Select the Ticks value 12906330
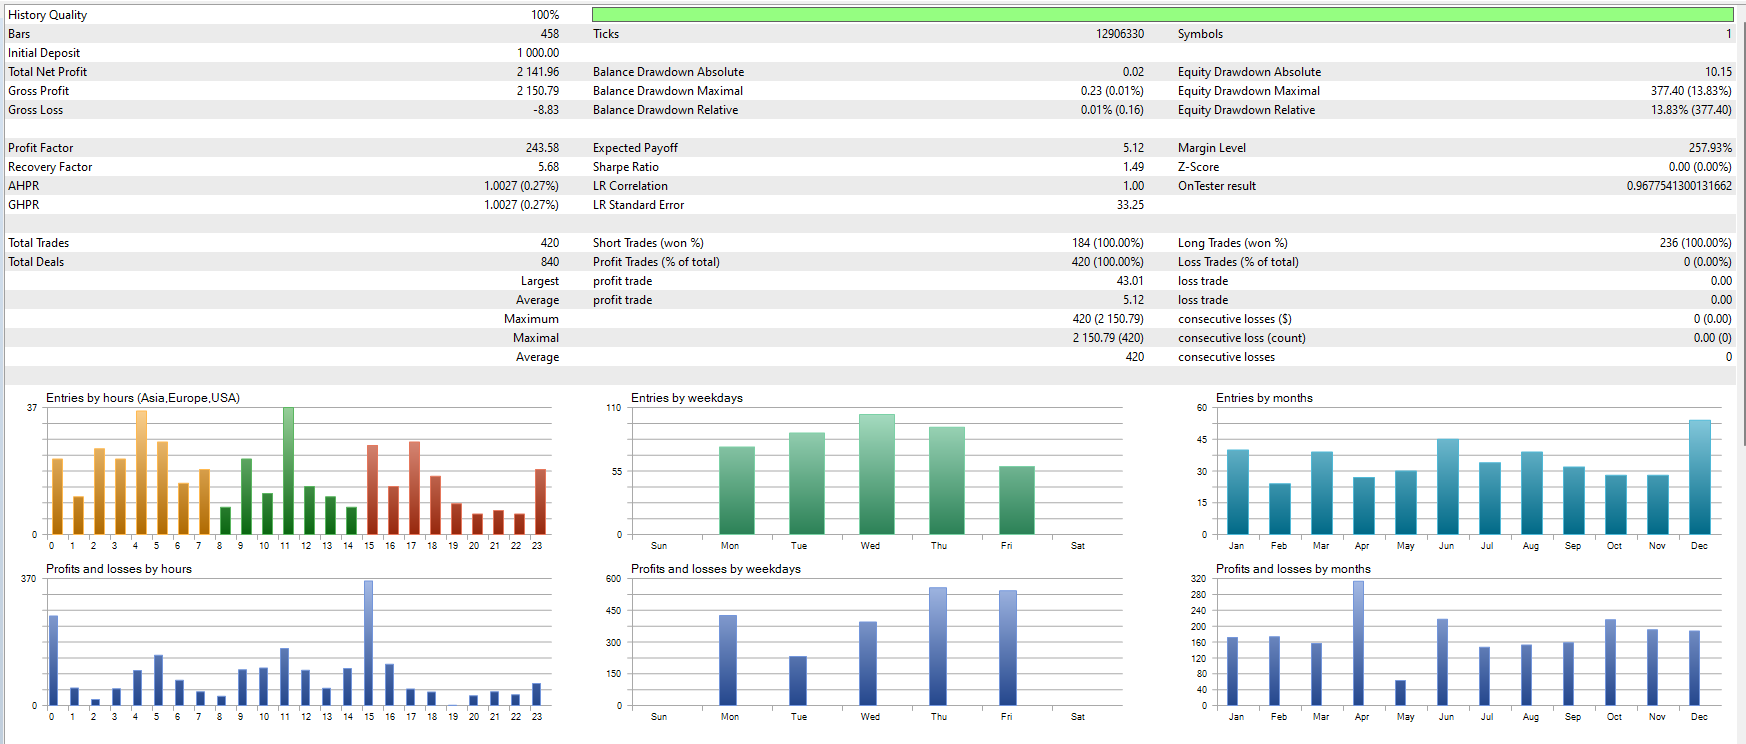Screen dimensions: 1746x744 tap(1120, 34)
